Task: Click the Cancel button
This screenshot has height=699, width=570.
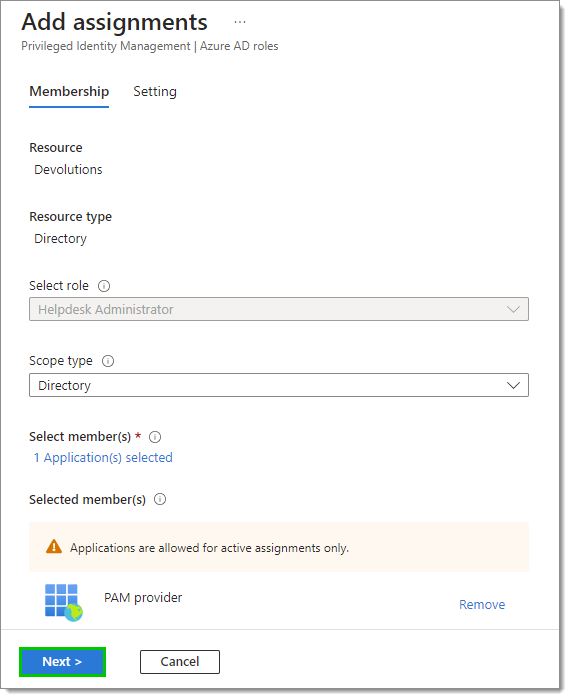Action: (180, 662)
